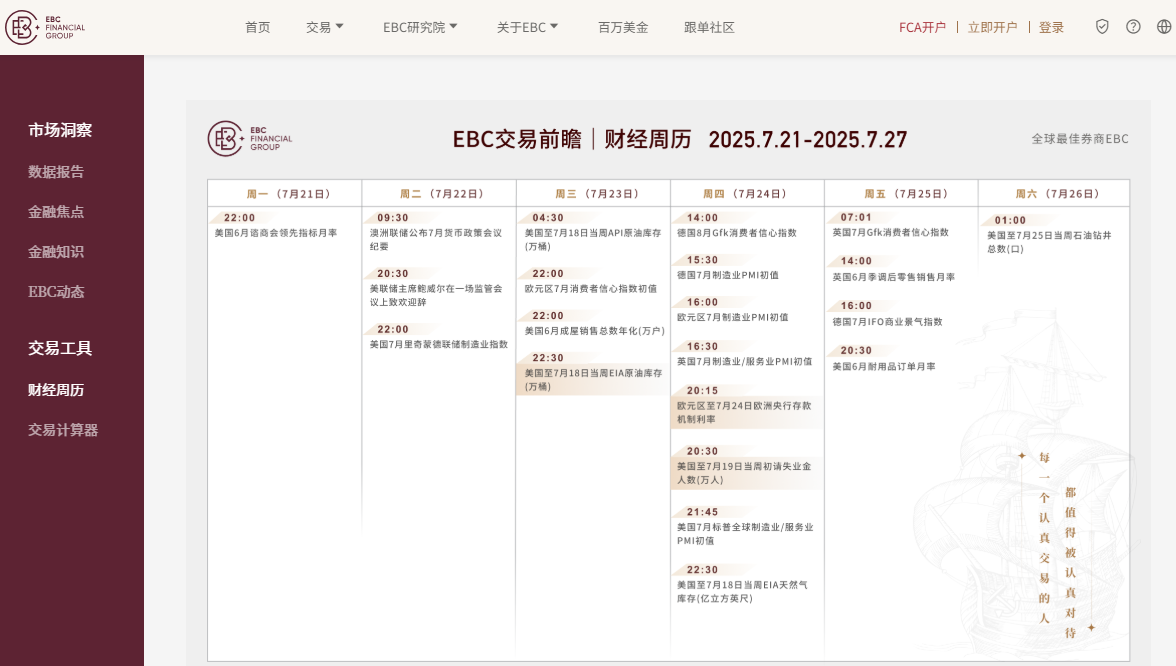Click the 德国7月IFO商业景气指数 entry

click(x=886, y=322)
